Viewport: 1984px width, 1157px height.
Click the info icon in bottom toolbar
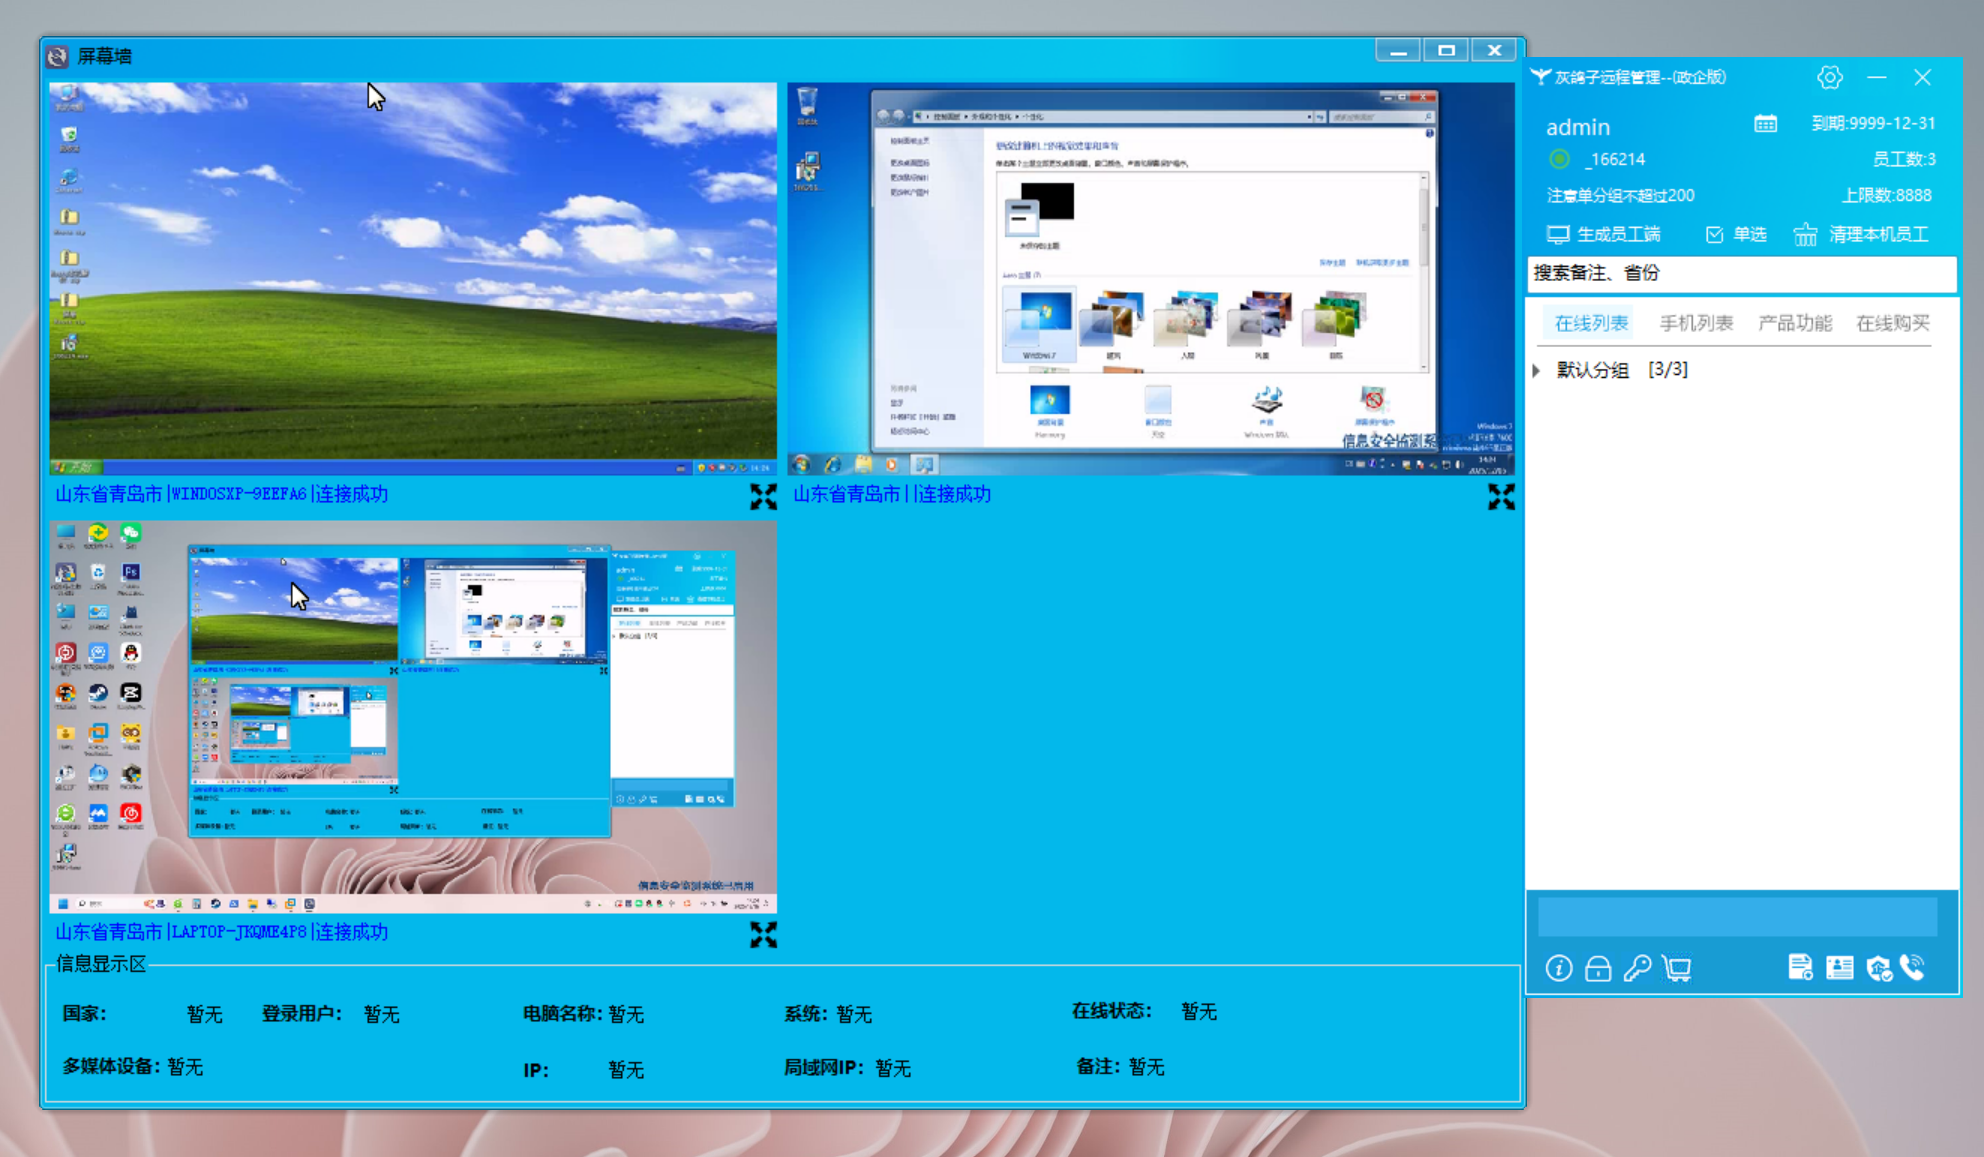click(1558, 968)
